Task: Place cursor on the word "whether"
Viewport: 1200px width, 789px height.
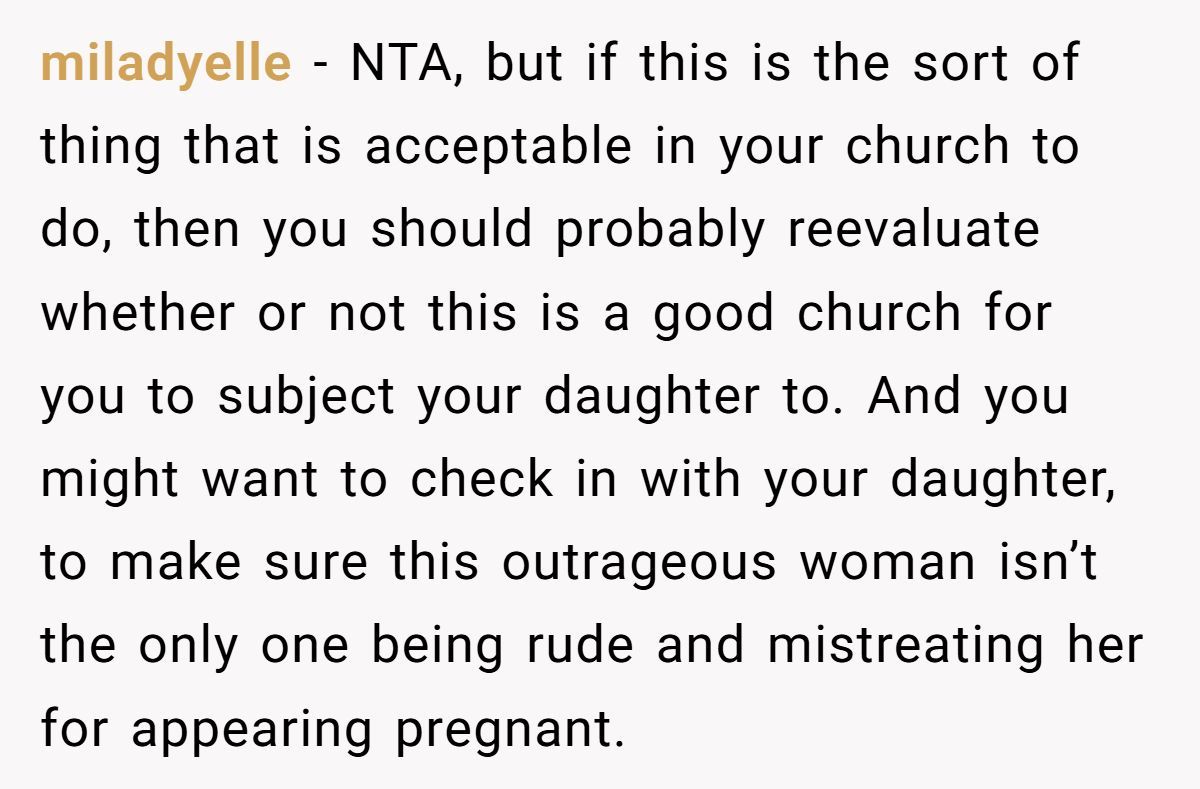Action: pos(138,314)
